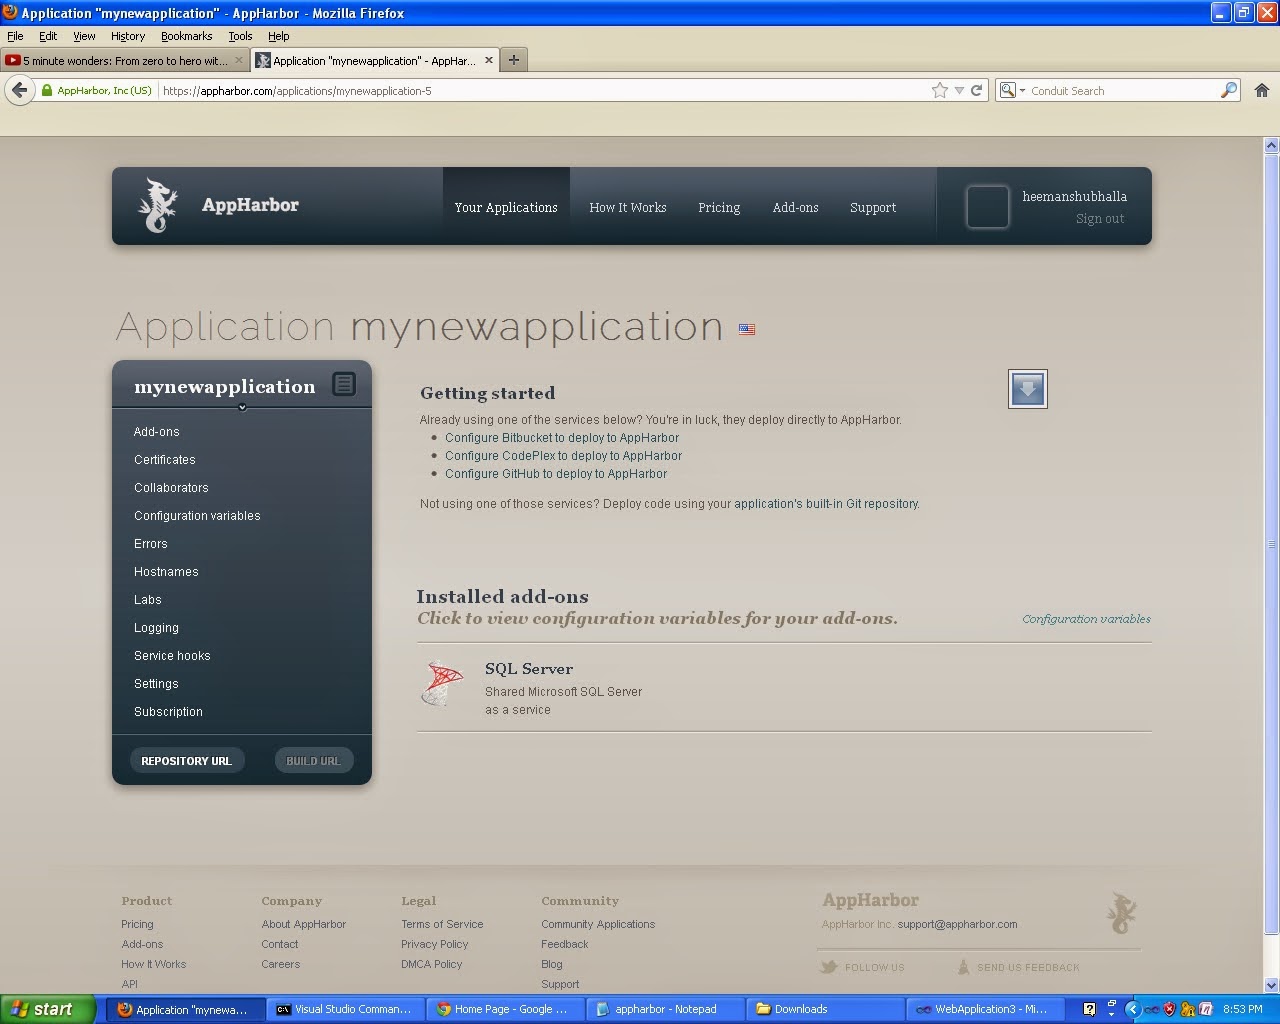
Task: Open the mynewapplication sidebar list icon
Action: click(x=344, y=384)
